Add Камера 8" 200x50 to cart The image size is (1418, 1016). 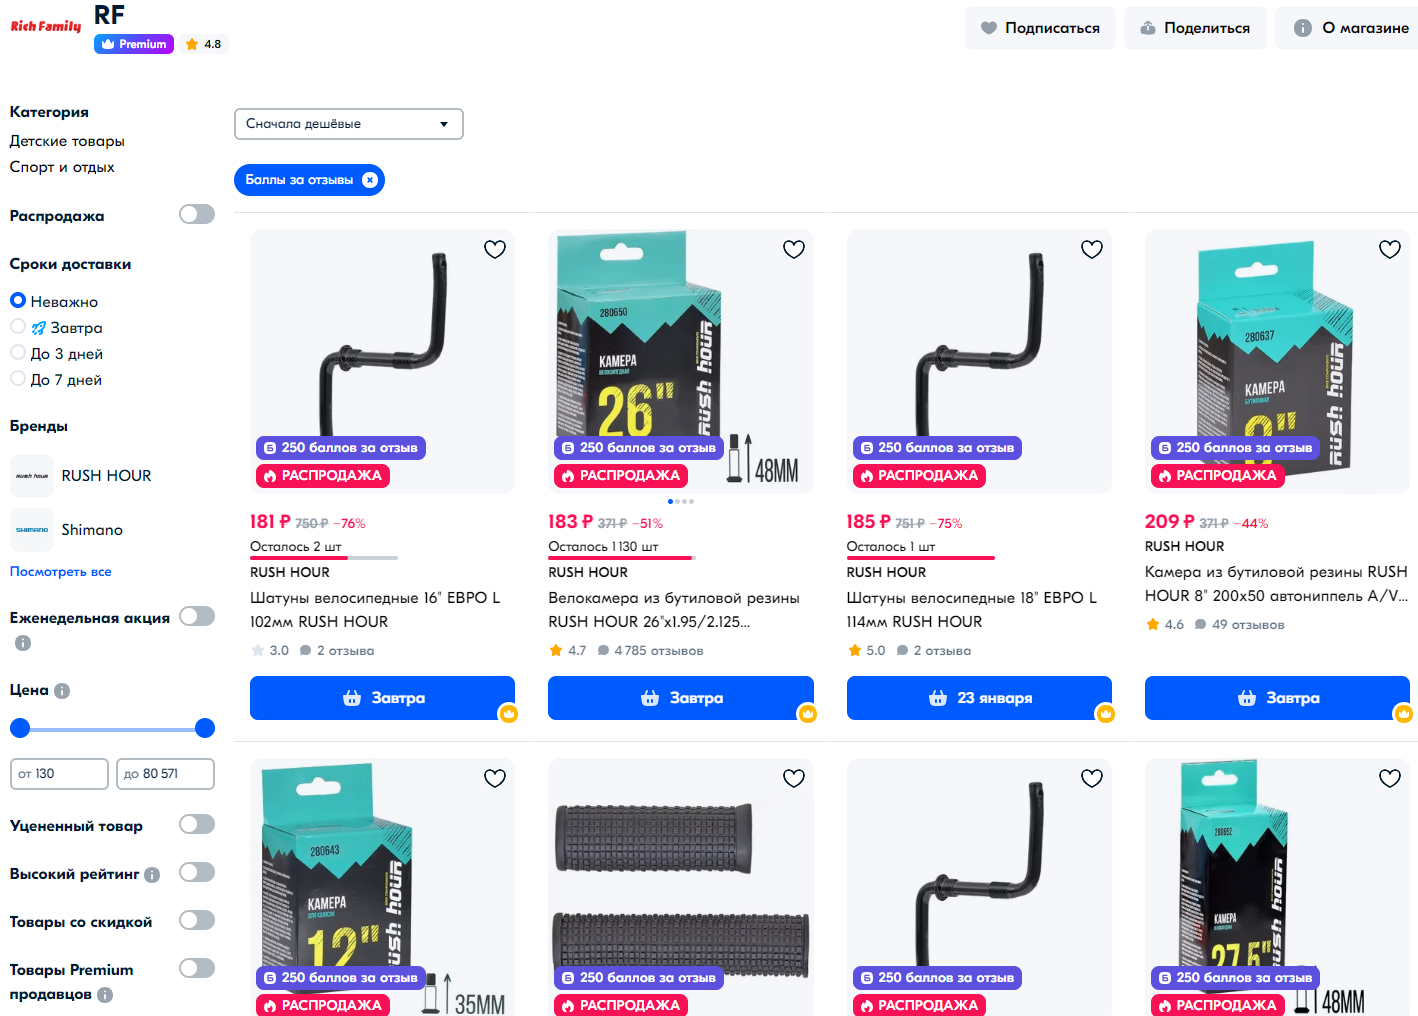(1277, 698)
